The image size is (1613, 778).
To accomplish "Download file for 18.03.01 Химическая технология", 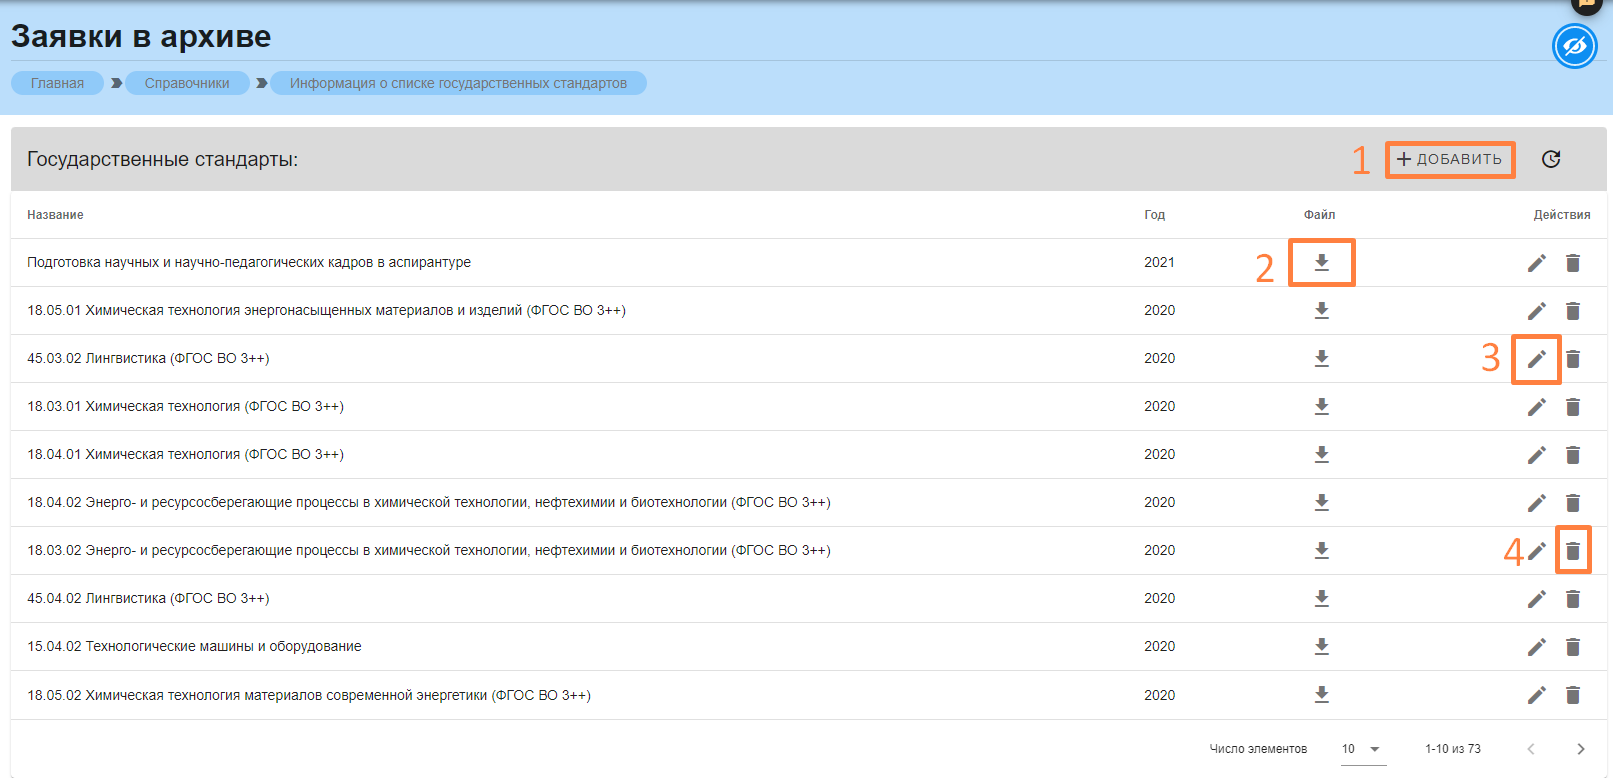I will (1321, 407).
